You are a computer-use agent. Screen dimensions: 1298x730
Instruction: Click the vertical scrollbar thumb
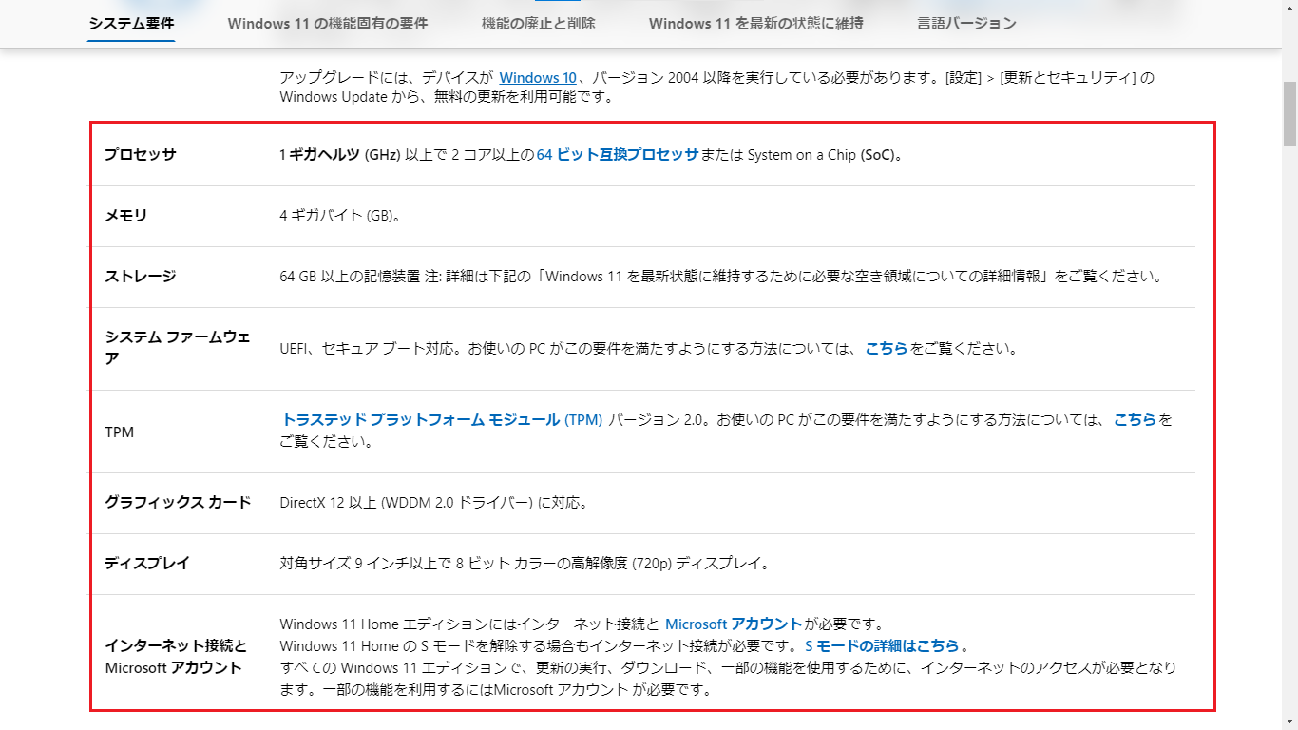pos(1289,114)
